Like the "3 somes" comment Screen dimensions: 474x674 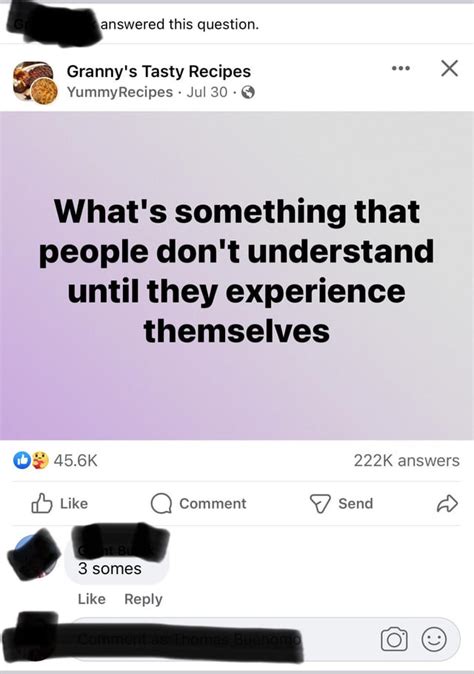pos(92,599)
